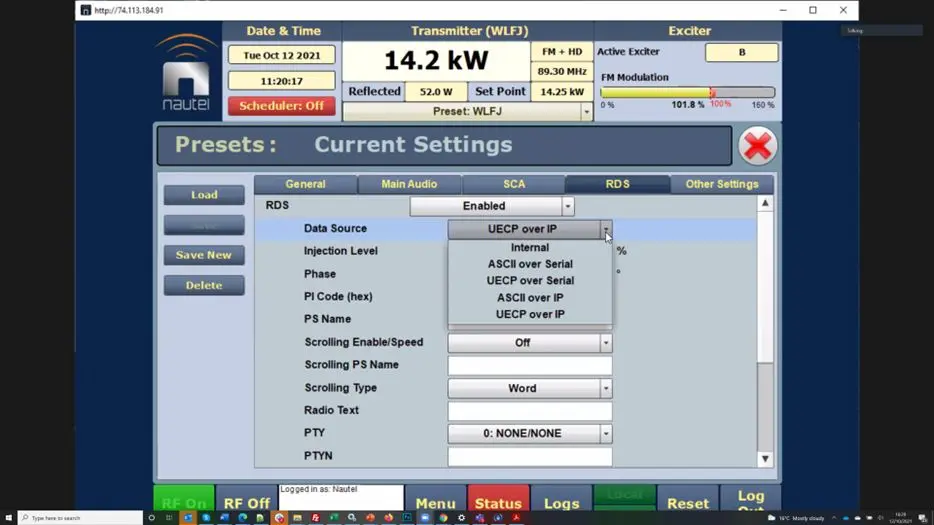
Task: Click the Reset button
Action: tap(687, 499)
